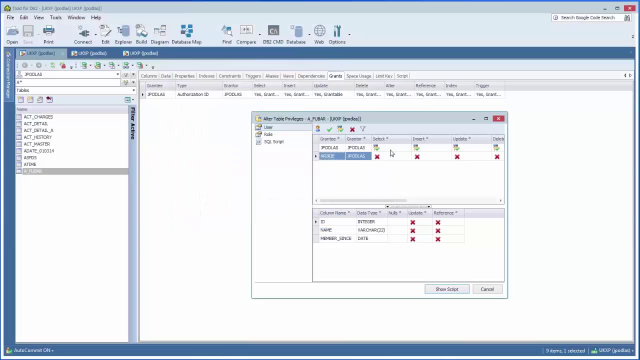
Task: Open the Build query builder icon
Action: pos(141,35)
